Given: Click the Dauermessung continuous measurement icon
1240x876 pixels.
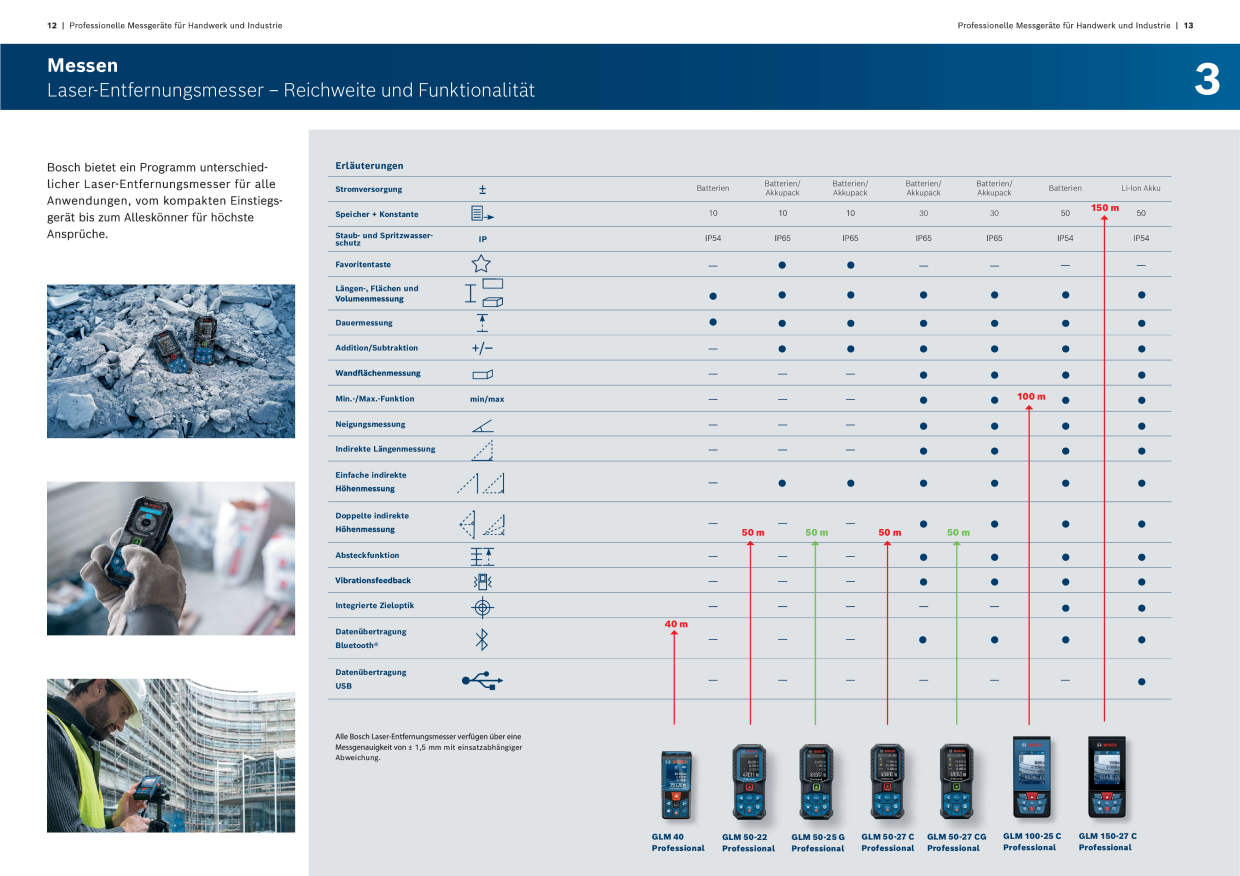Looking at the screenshot, I should pos(482,323).
